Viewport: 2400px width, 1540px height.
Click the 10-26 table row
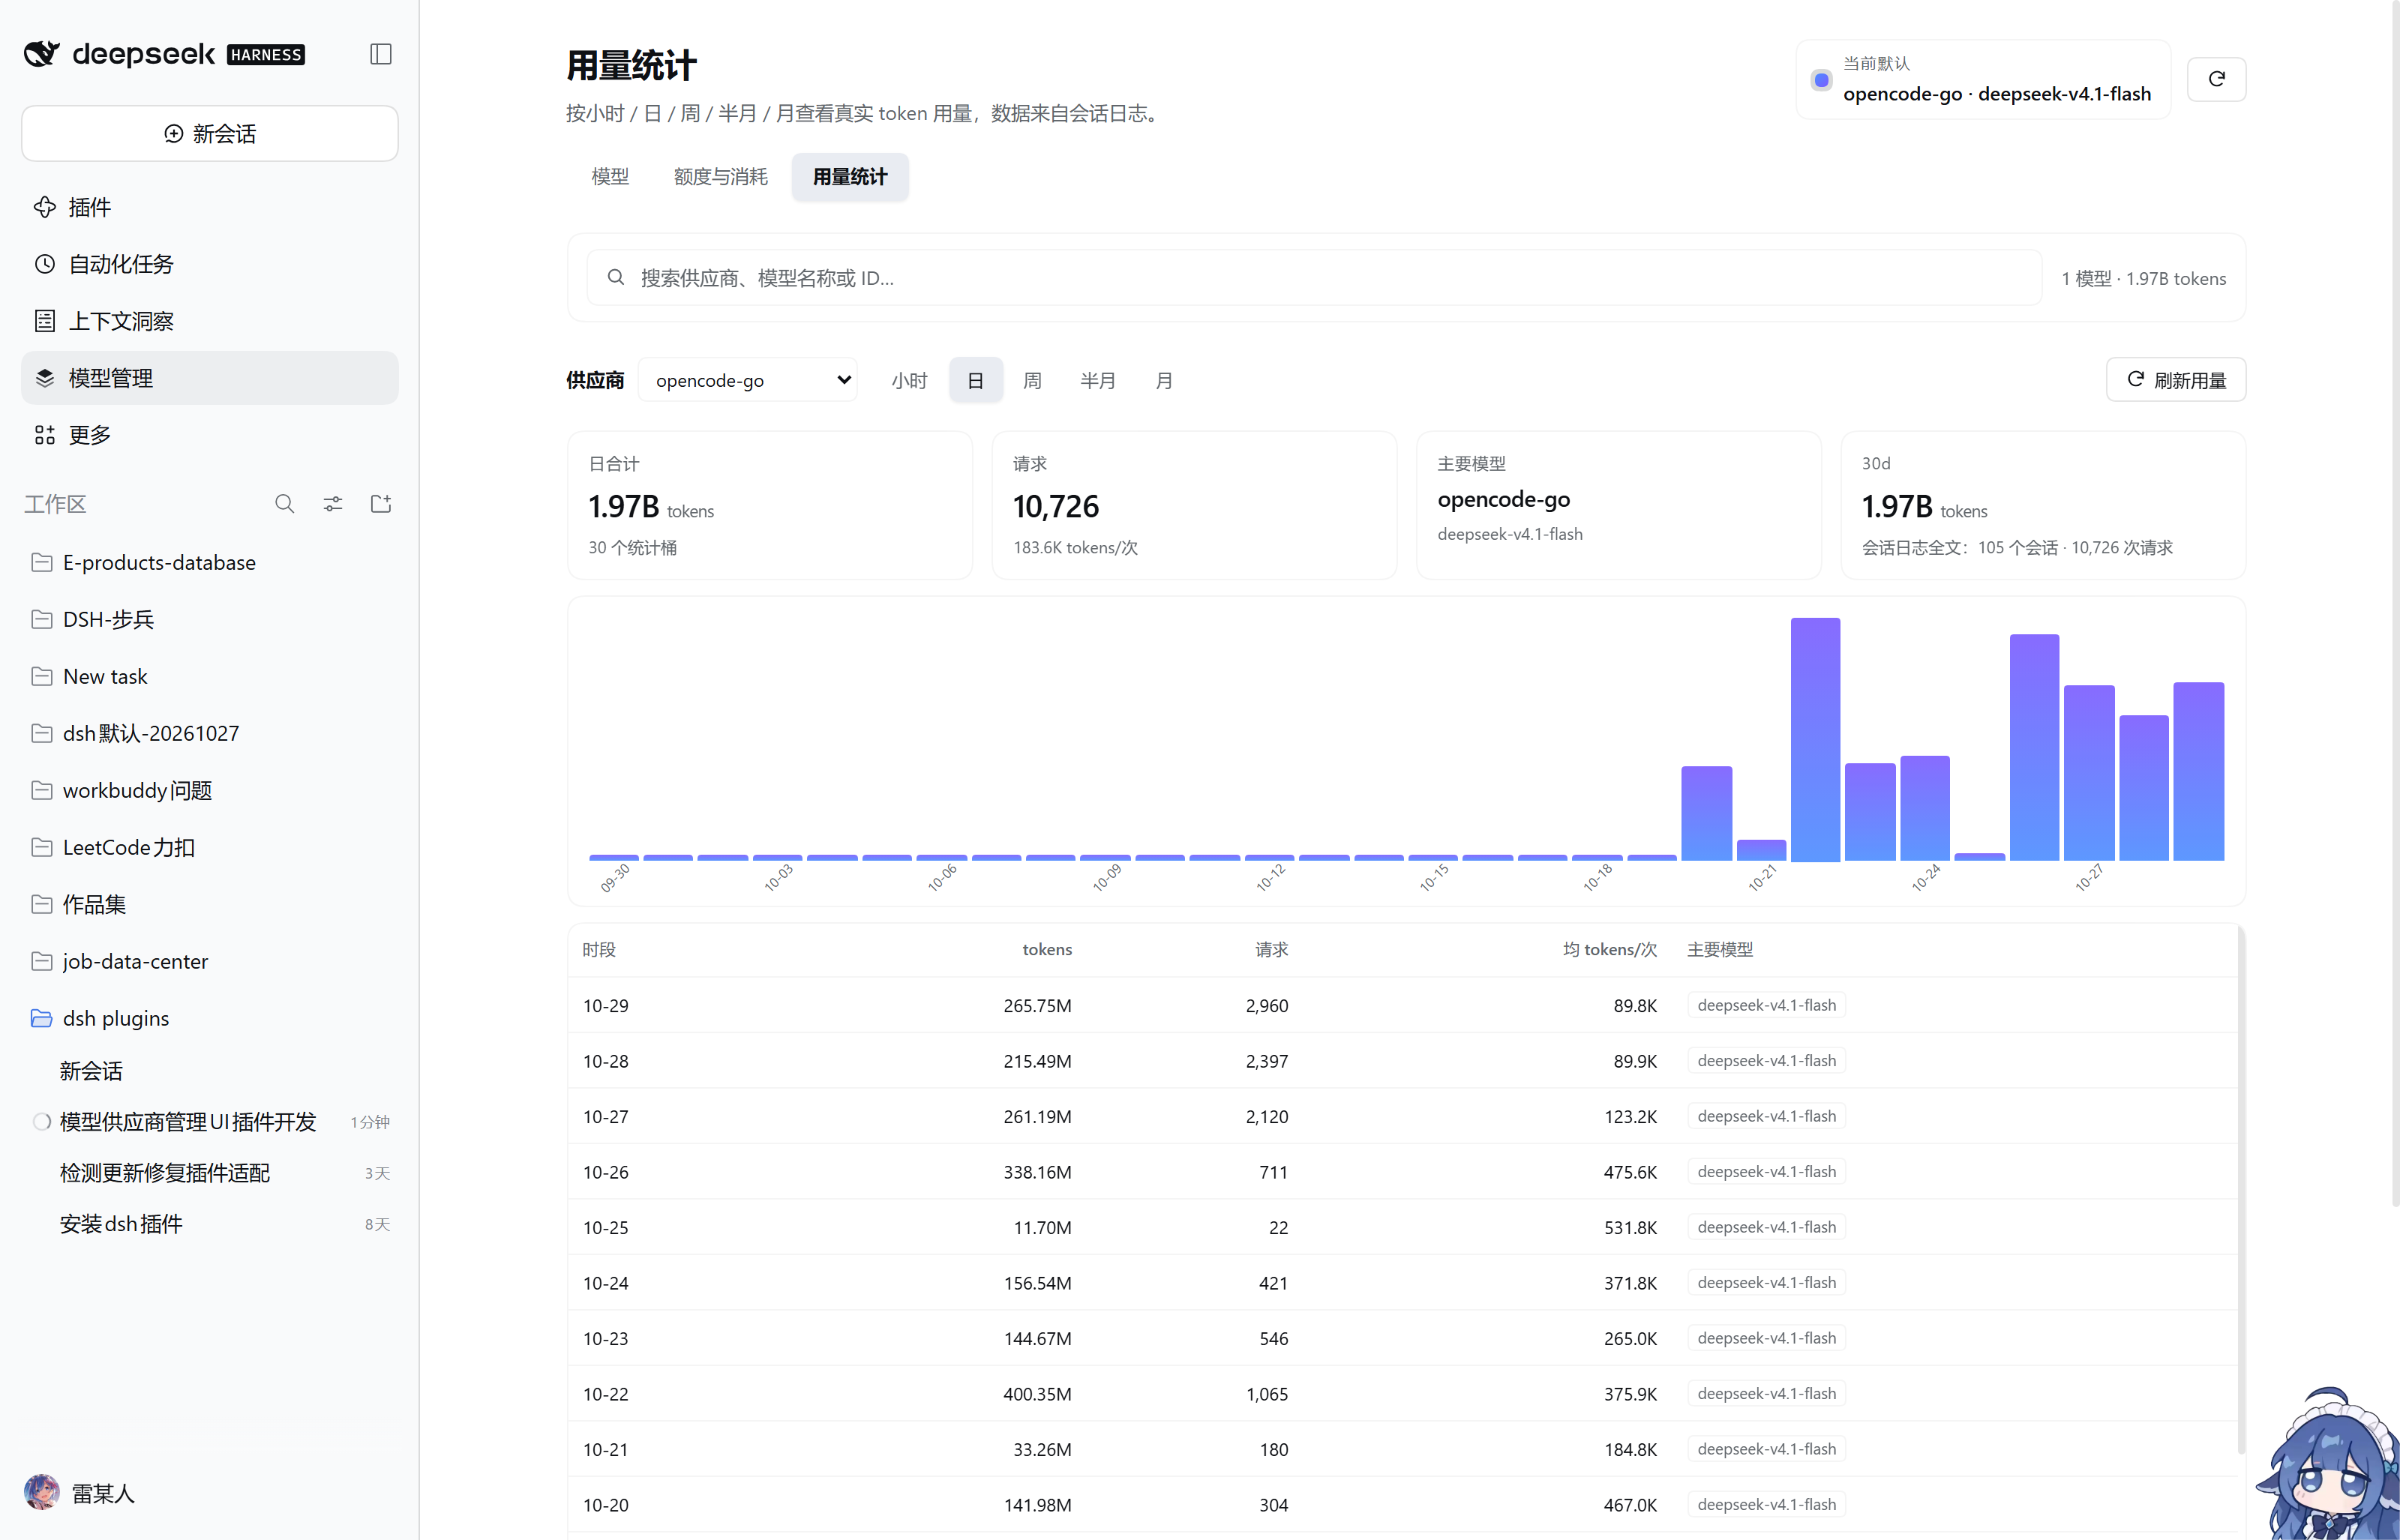(1402, 1172)
